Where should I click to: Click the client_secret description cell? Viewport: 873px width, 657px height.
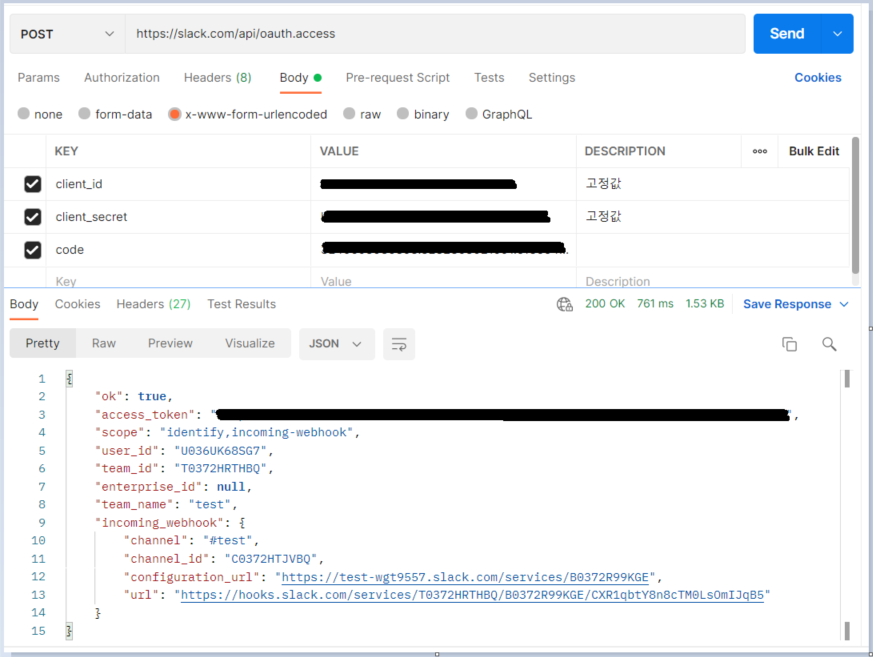[713, 217]
